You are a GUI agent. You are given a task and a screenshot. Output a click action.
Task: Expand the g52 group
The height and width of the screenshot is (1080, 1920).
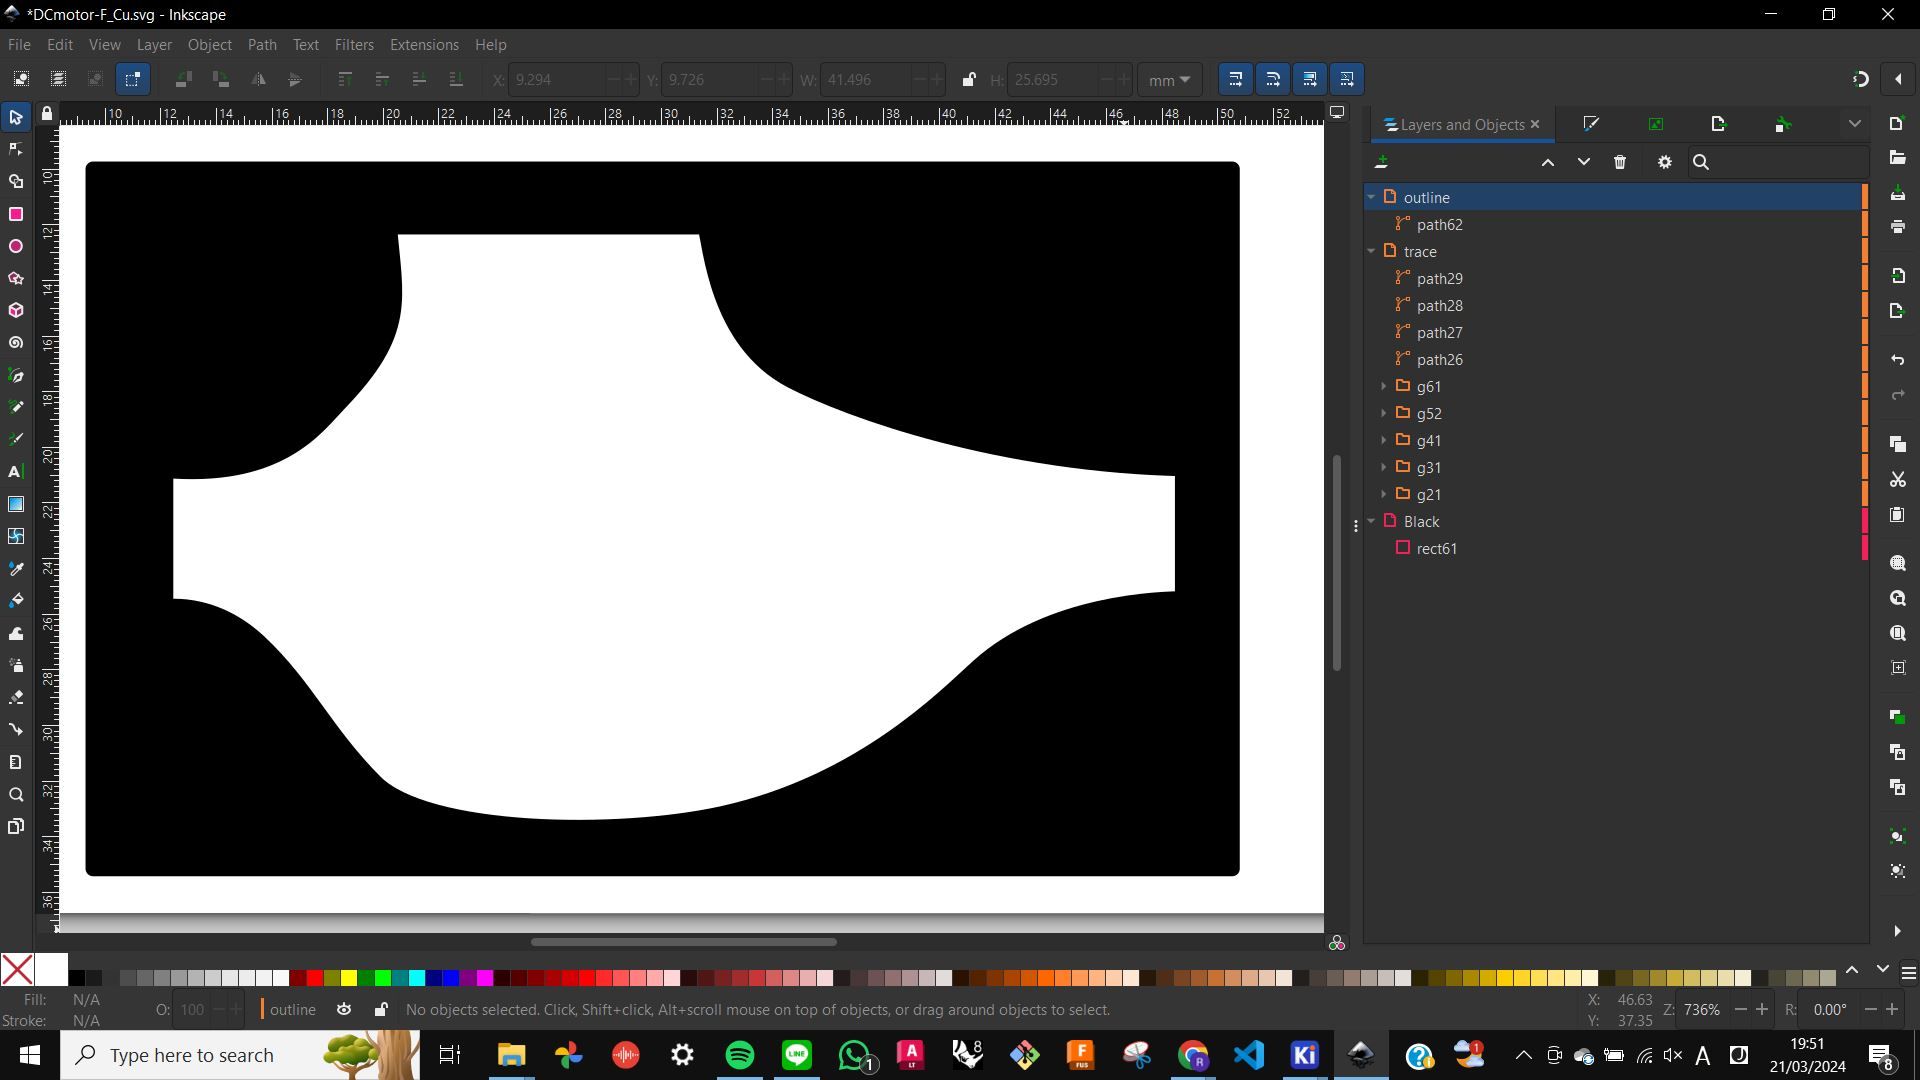[1384, 413]
